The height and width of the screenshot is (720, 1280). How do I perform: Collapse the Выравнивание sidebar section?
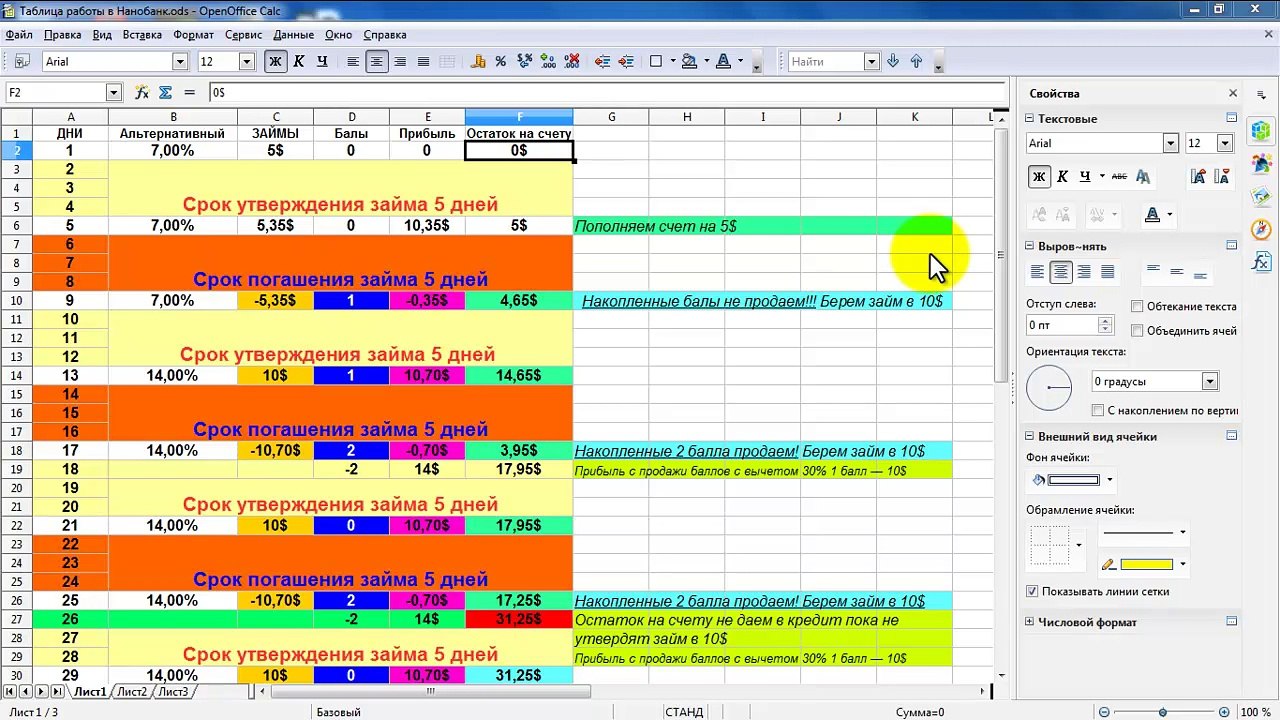pyautogui.click(x=1030, y=246)
